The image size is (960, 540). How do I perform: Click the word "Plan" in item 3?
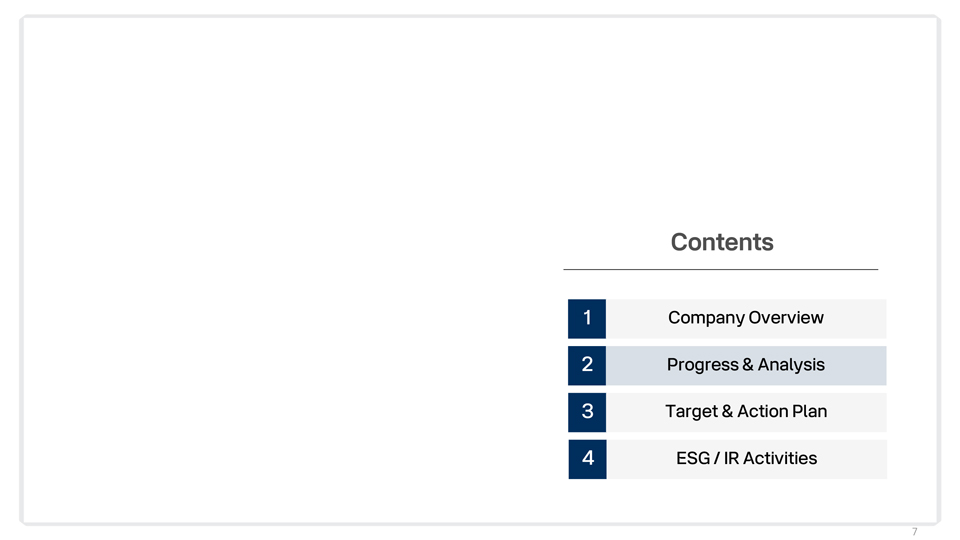point(809,412)
